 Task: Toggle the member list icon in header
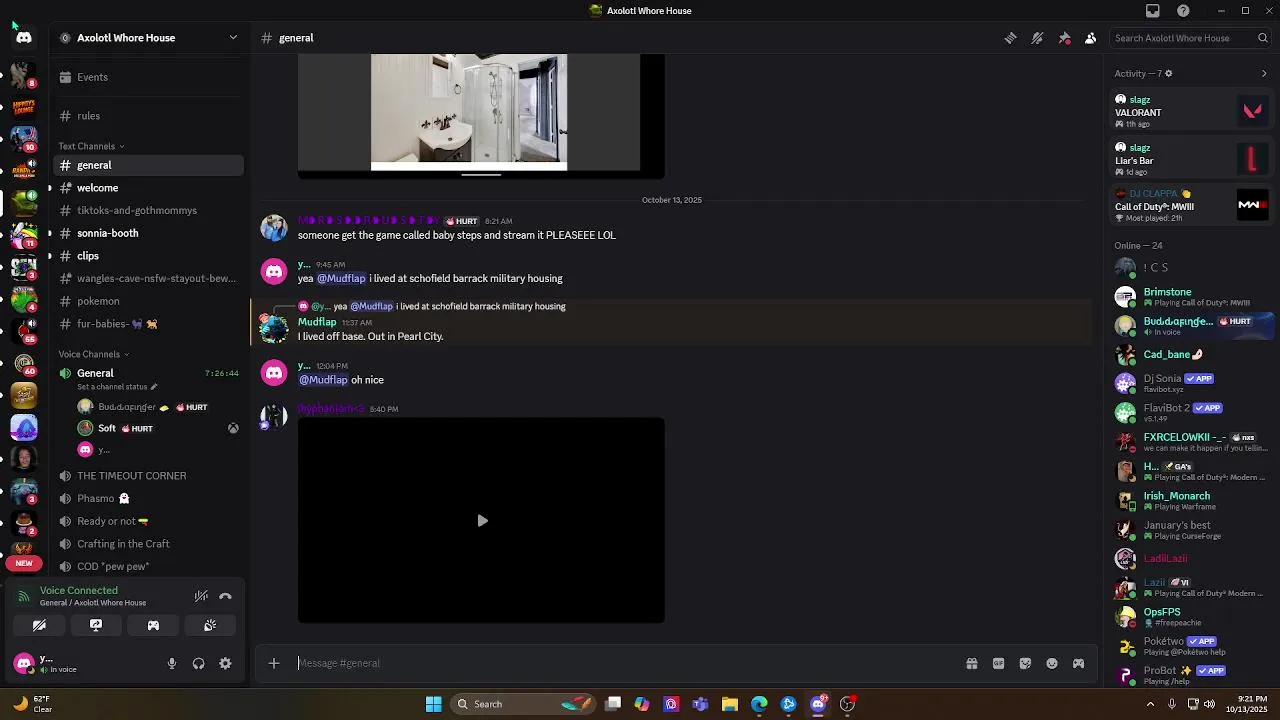coord(1091,38)
